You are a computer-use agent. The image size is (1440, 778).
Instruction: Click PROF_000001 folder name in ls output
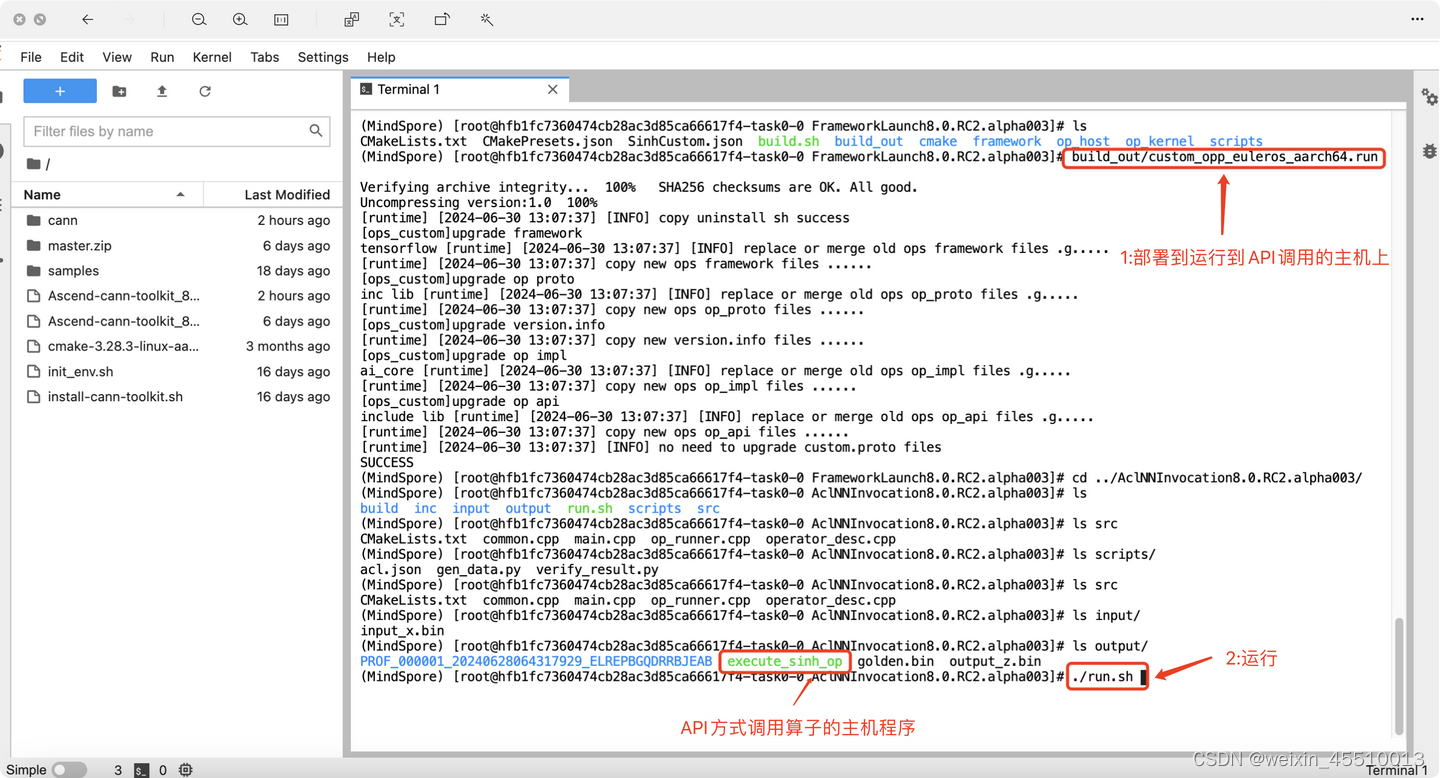(536, 661)
